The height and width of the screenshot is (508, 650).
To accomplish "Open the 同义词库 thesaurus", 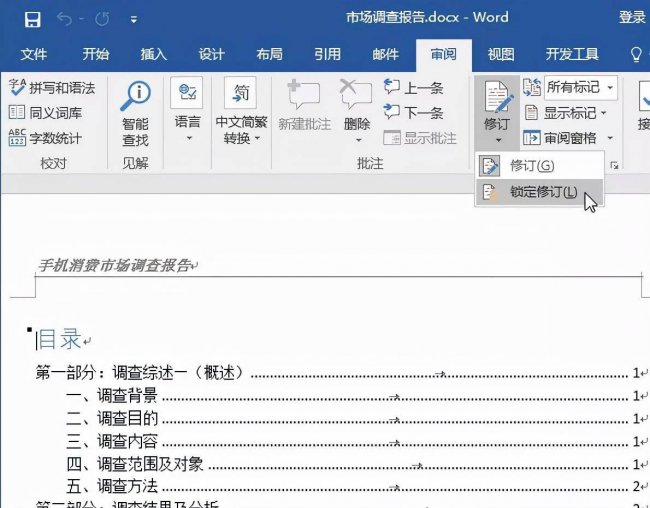I will pyautogui.click(x=46, y=113).
